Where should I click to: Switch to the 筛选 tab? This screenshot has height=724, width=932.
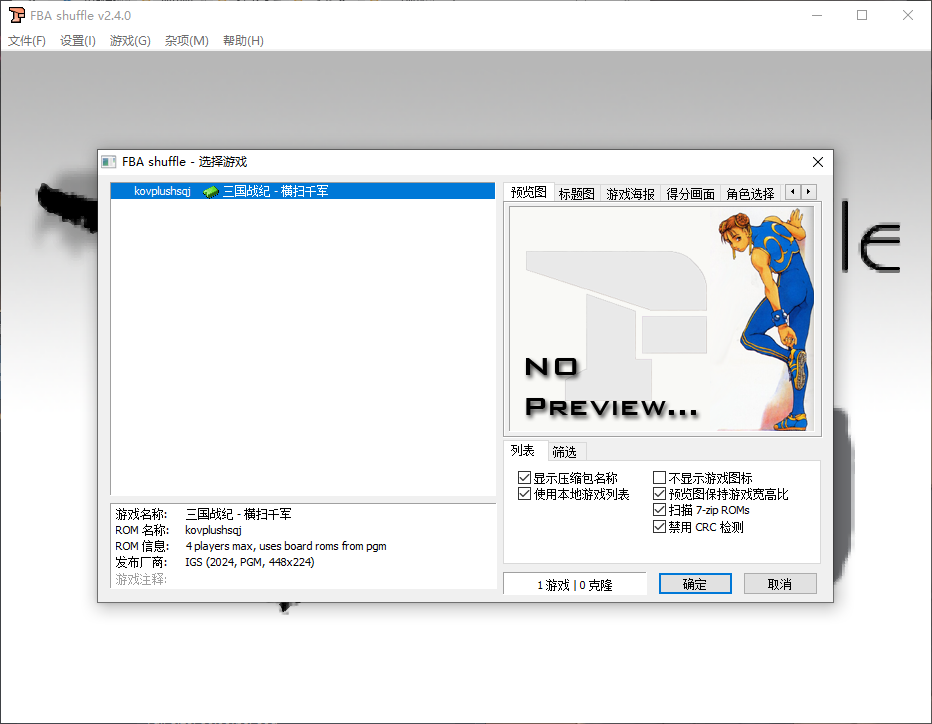[564, 450]
